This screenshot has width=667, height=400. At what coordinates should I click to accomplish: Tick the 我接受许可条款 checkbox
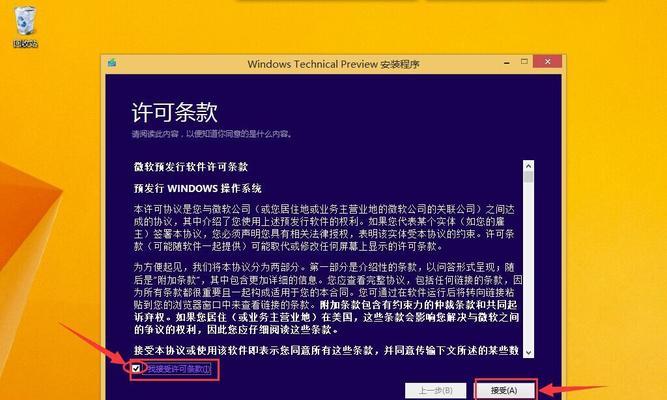coord(136,369)
